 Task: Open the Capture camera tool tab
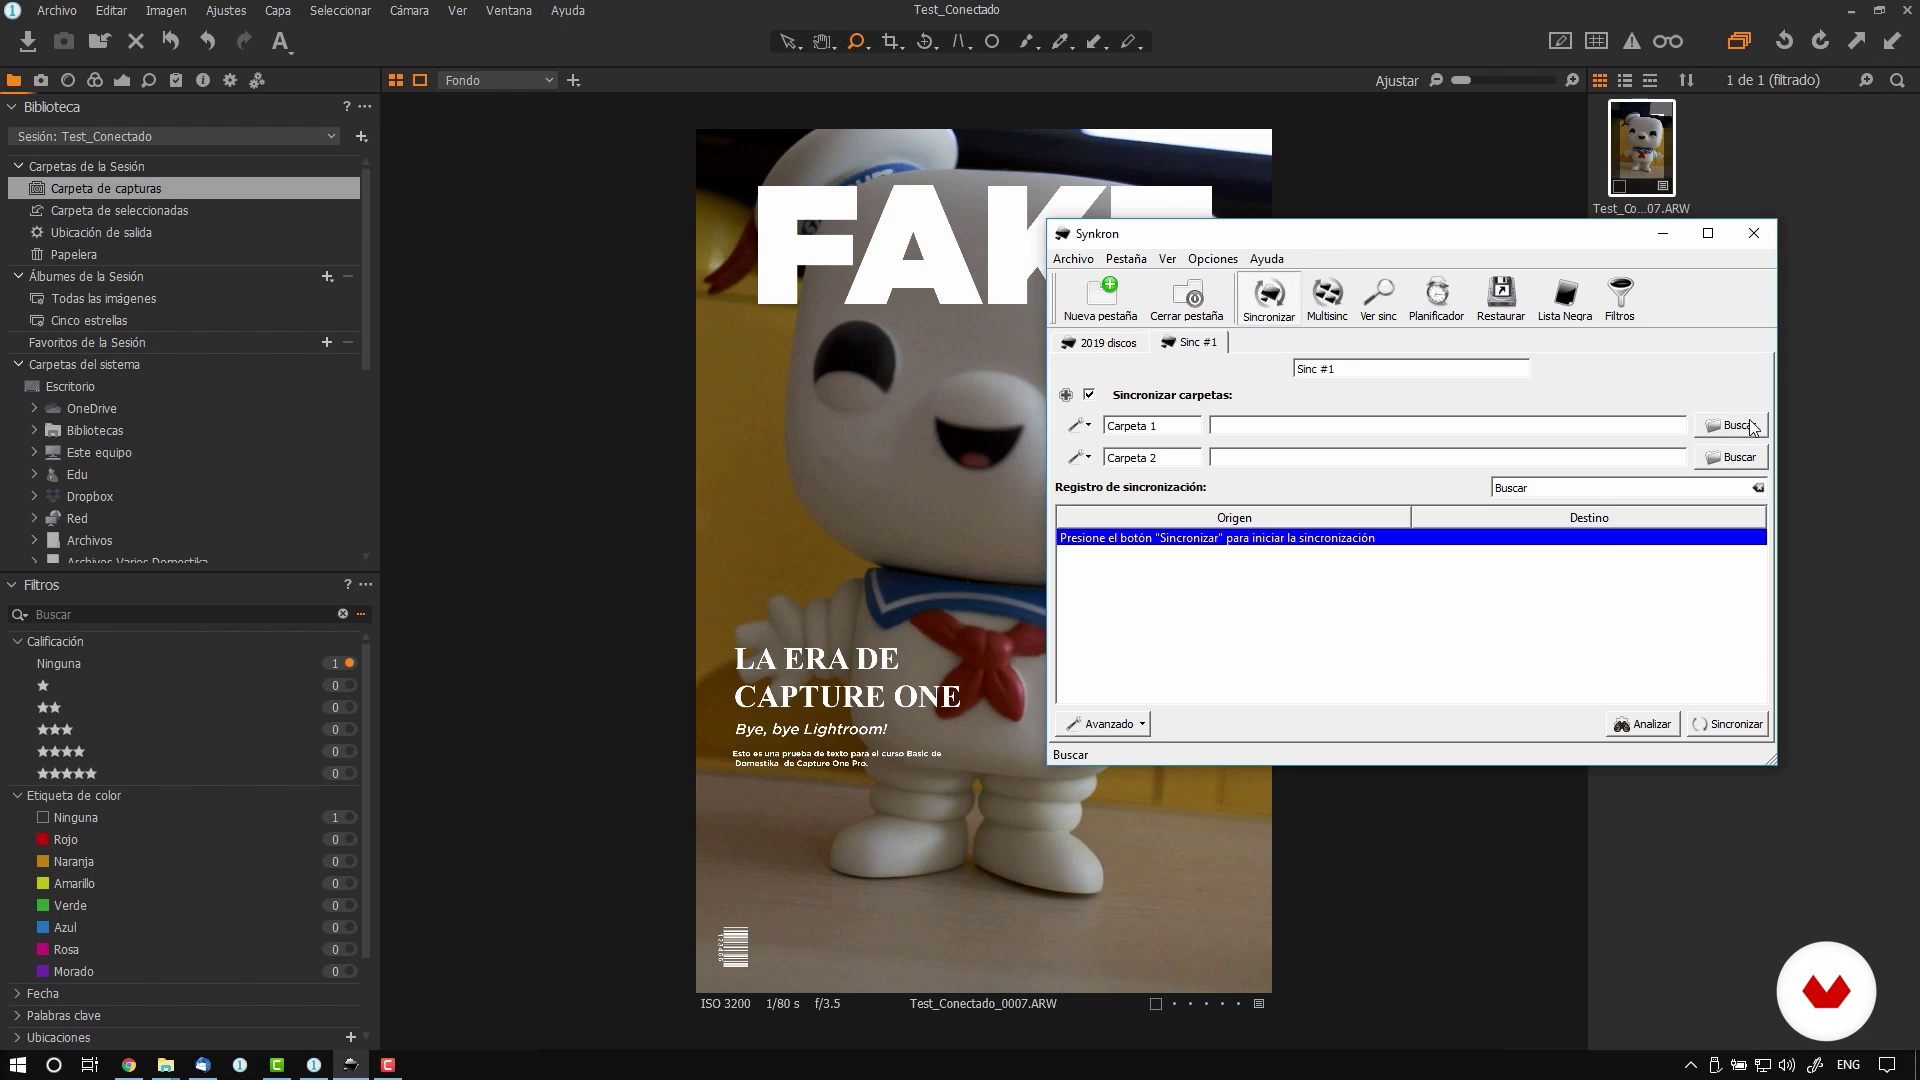[41, 80]
